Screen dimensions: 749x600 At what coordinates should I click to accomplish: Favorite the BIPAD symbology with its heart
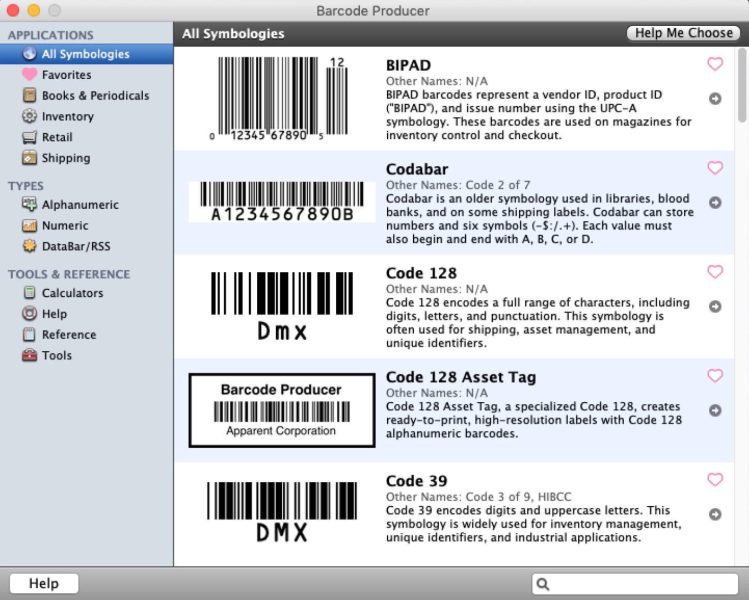tap(715, 64)
